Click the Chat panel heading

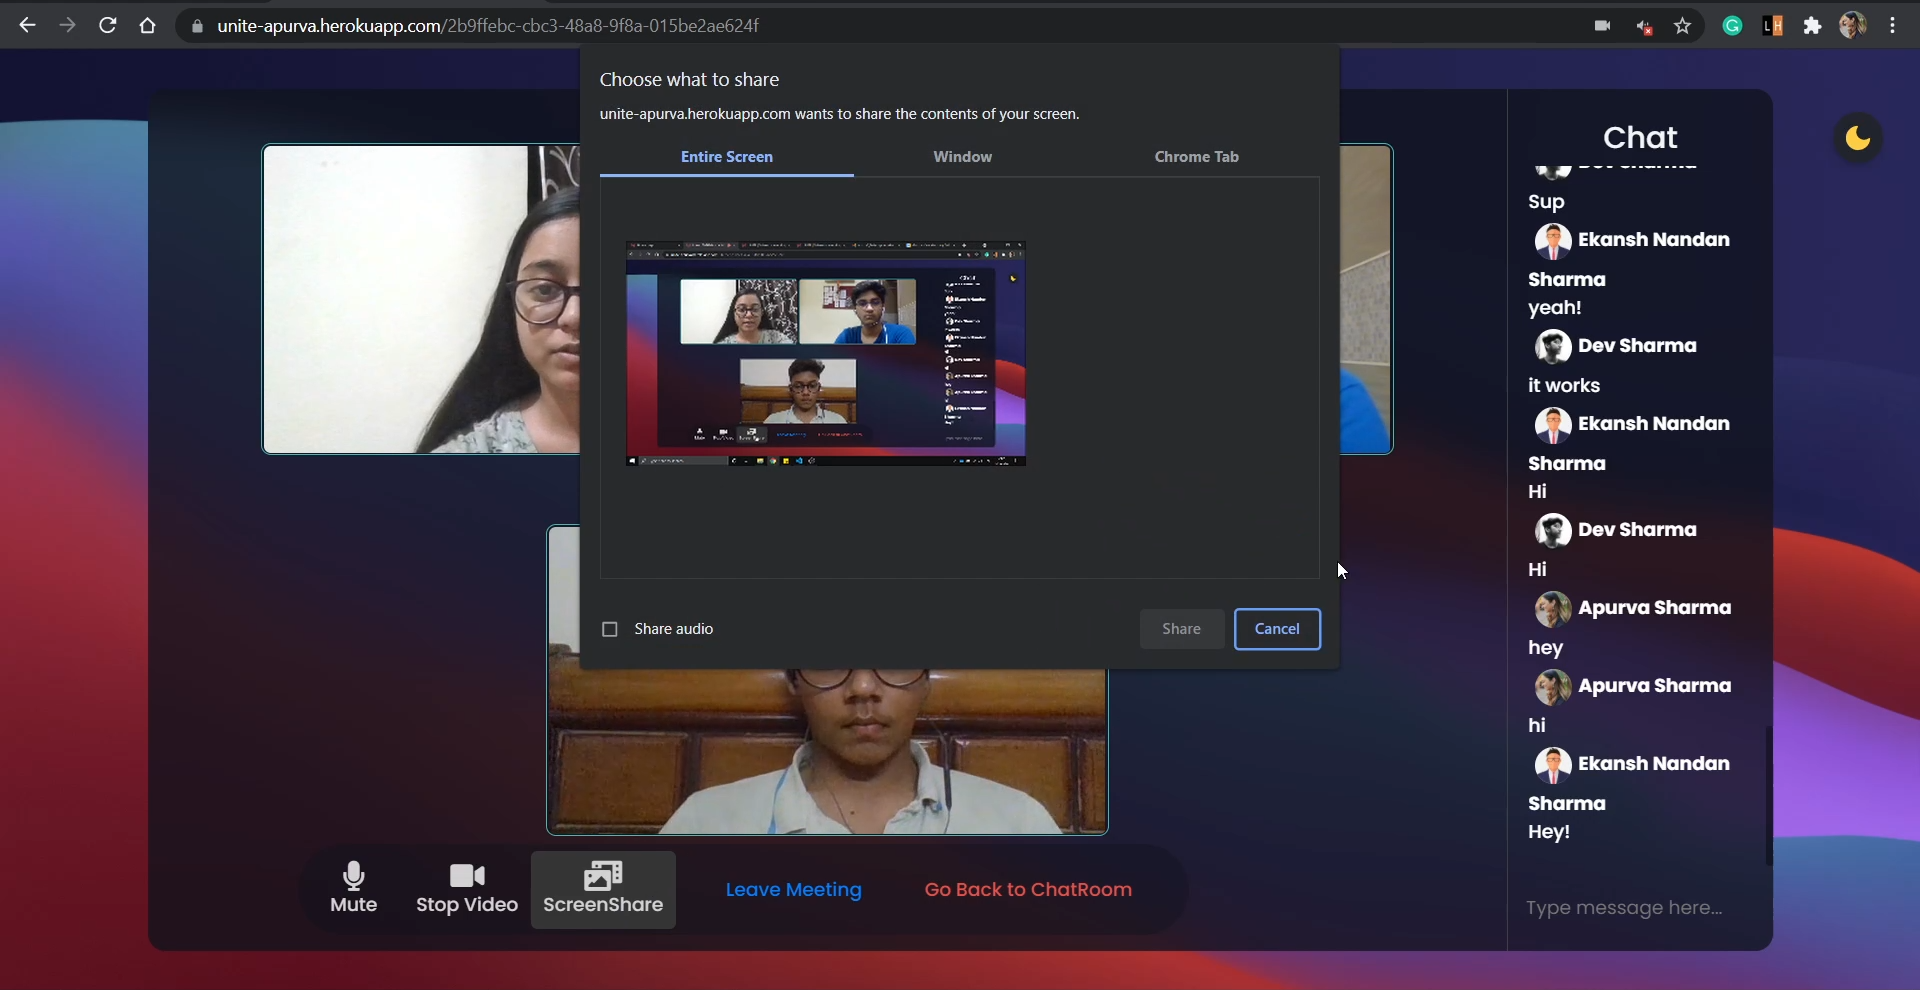tap(1640, 137)
